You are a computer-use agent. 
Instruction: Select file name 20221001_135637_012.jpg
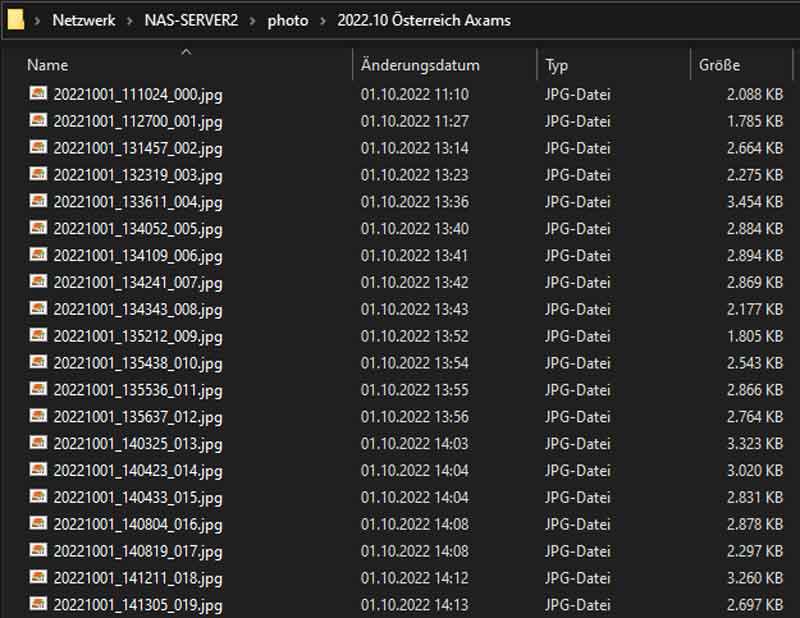click(x=138, y=417)
